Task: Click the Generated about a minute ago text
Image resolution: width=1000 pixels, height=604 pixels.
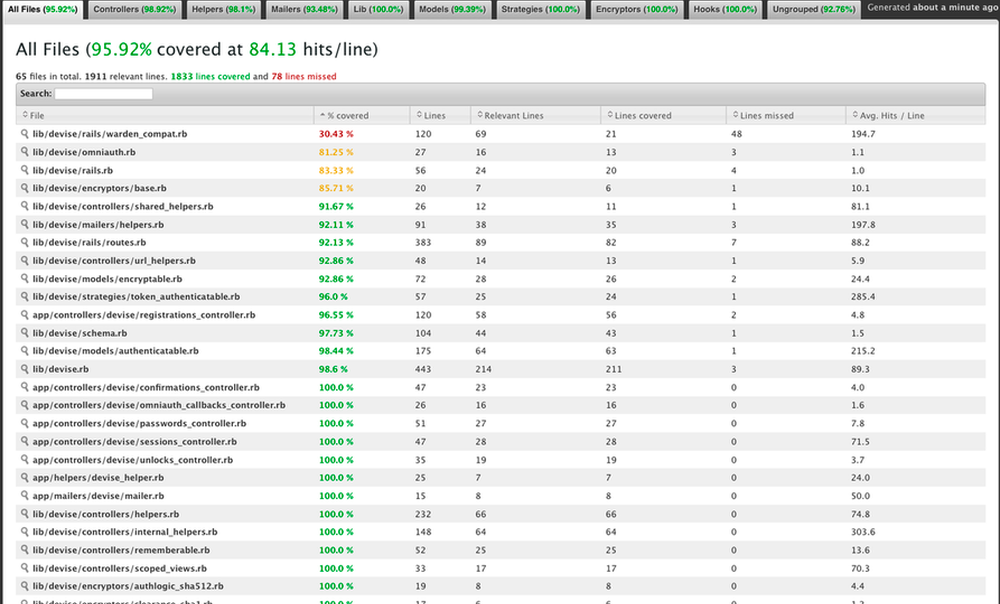Action: (932, 8)
